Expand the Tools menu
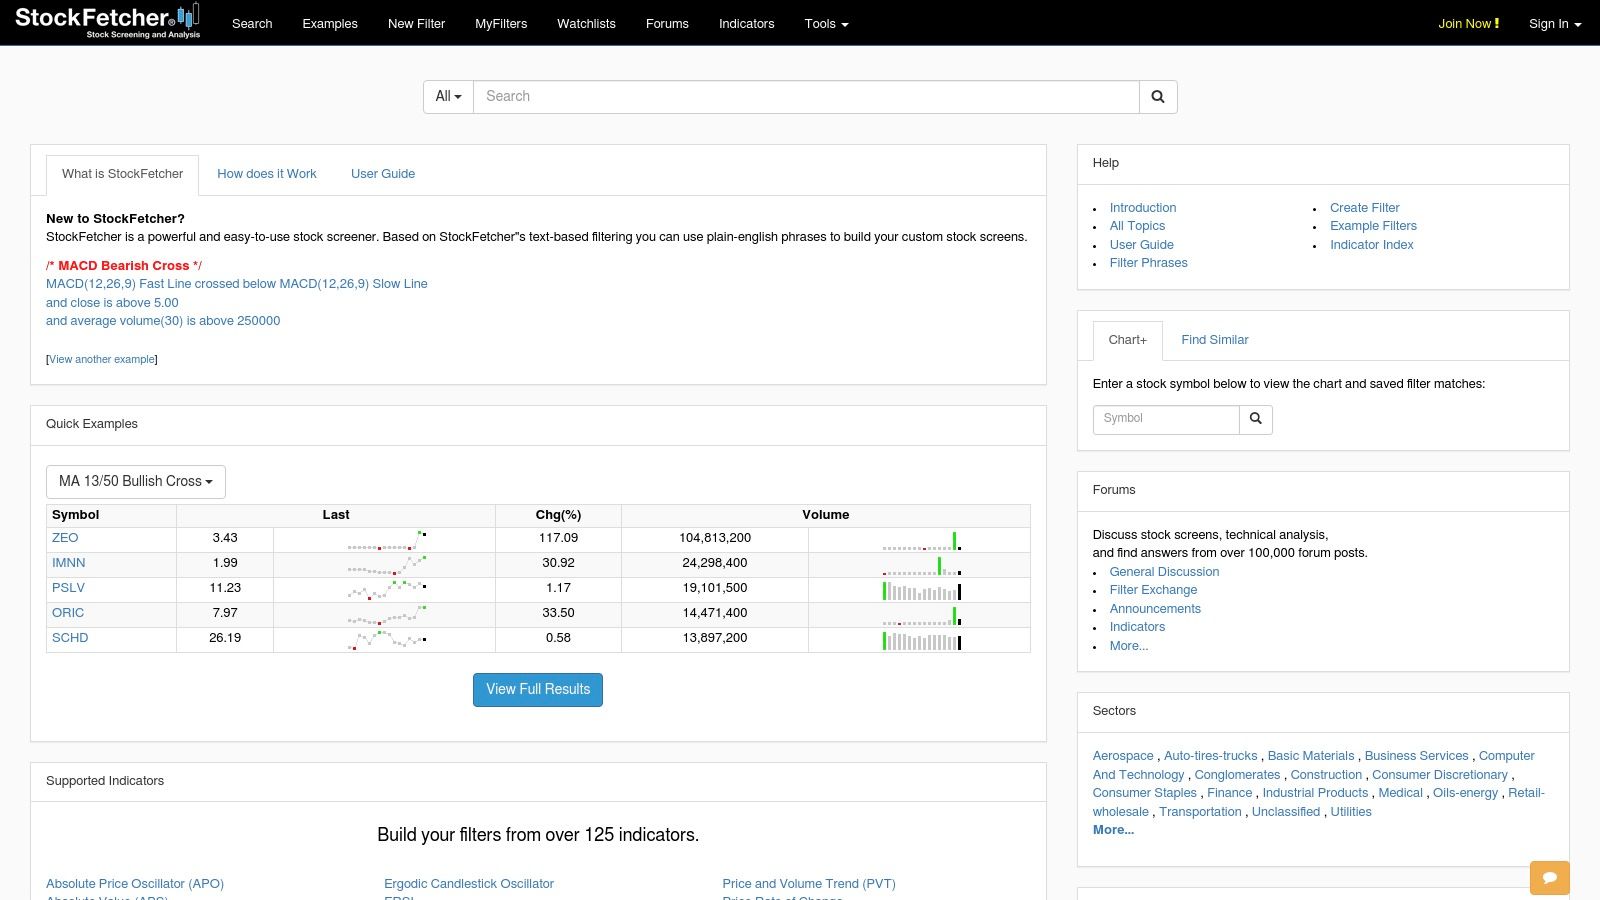The height and width of the screenshot is (900, 1600). pyautogui.click(x=826, y=23)
